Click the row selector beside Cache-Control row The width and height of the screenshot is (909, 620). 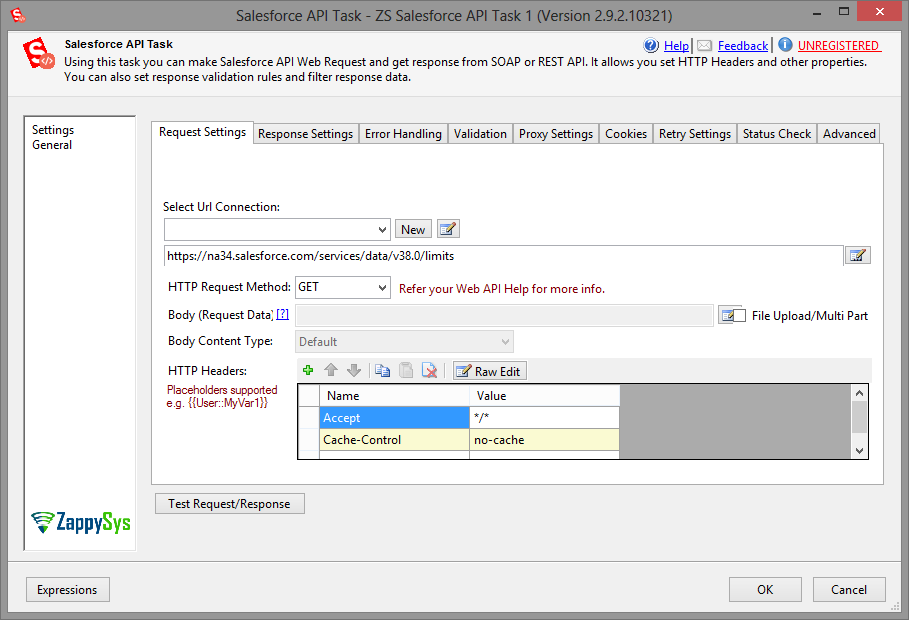coord(309,440)
